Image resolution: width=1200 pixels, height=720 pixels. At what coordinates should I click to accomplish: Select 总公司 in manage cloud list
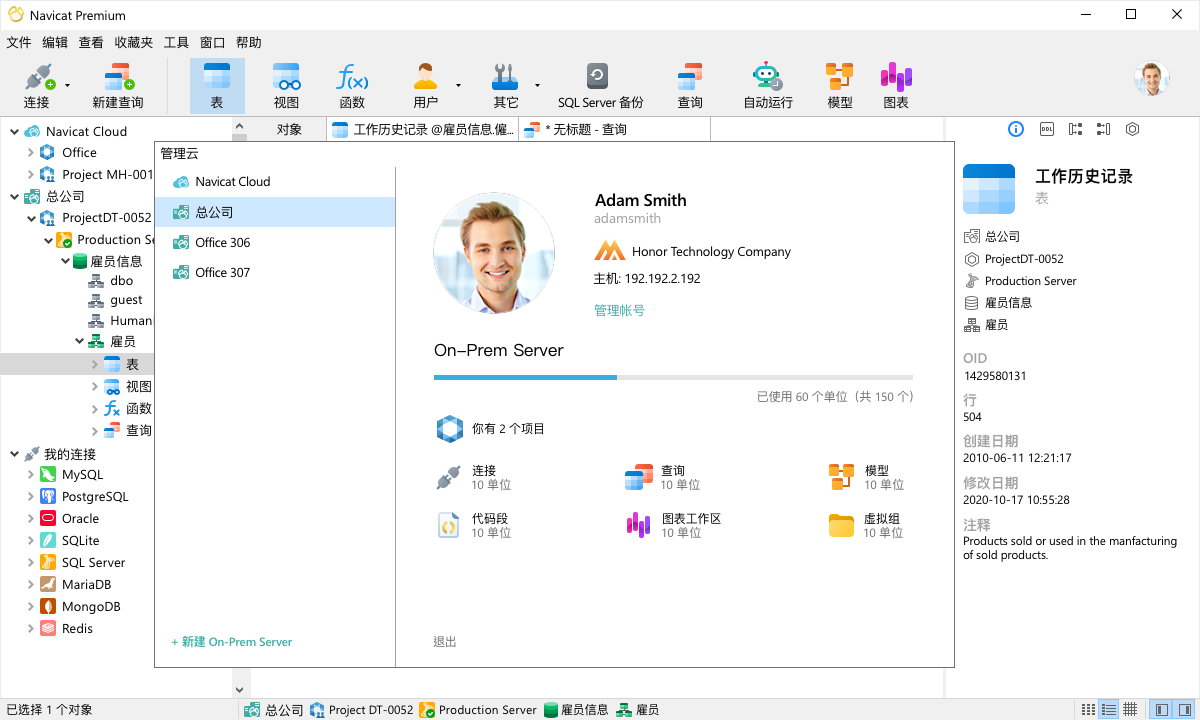[275, 212]
